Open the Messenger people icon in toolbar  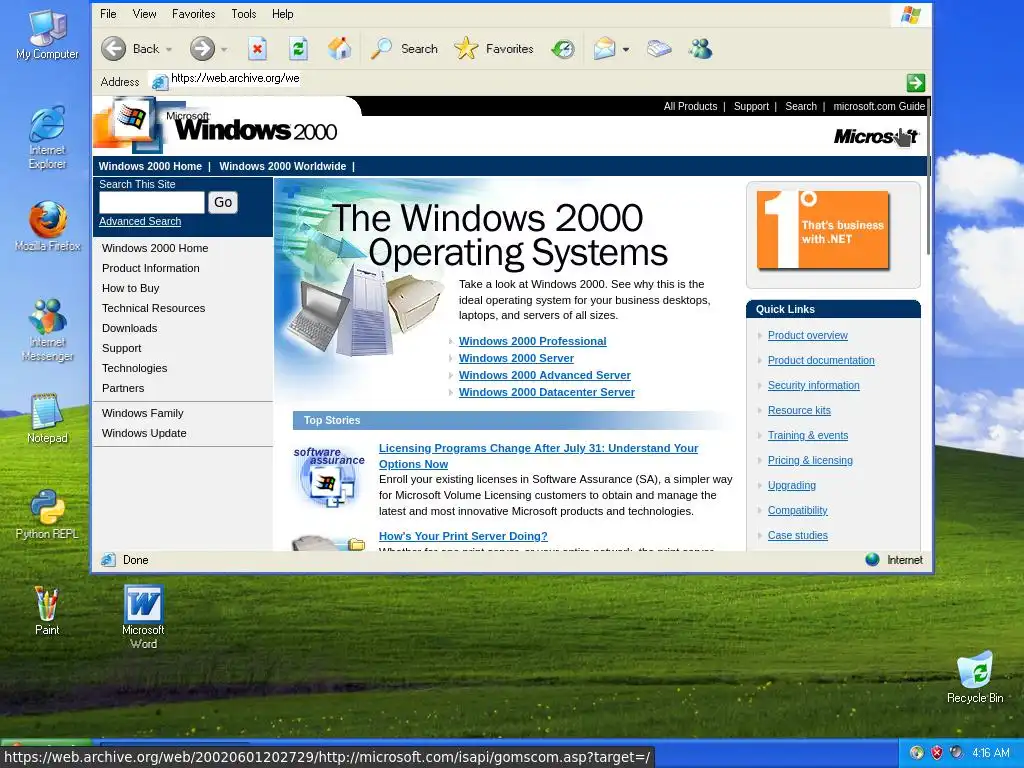700,49
